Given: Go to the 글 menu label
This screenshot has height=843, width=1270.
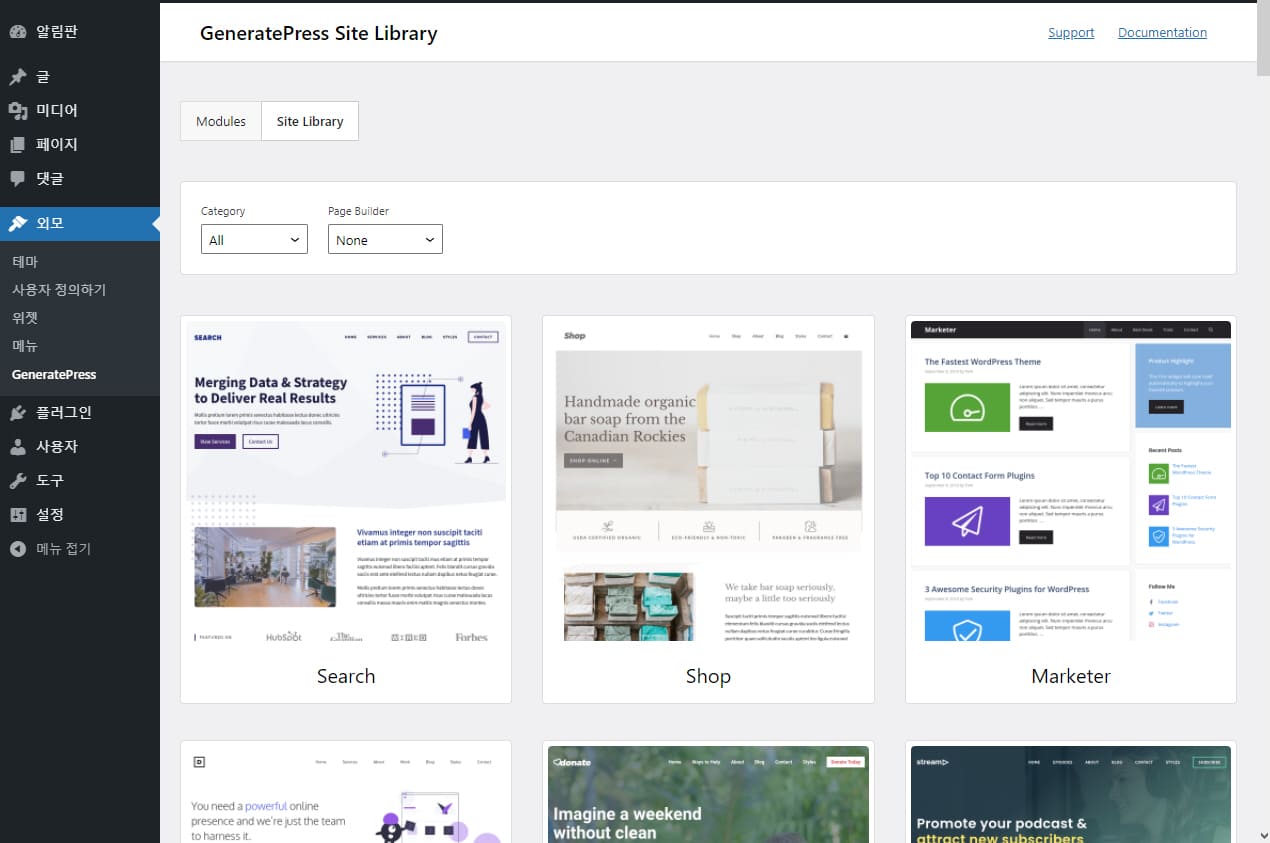Looking at the screenshot, I should click(x=43, y=77).
